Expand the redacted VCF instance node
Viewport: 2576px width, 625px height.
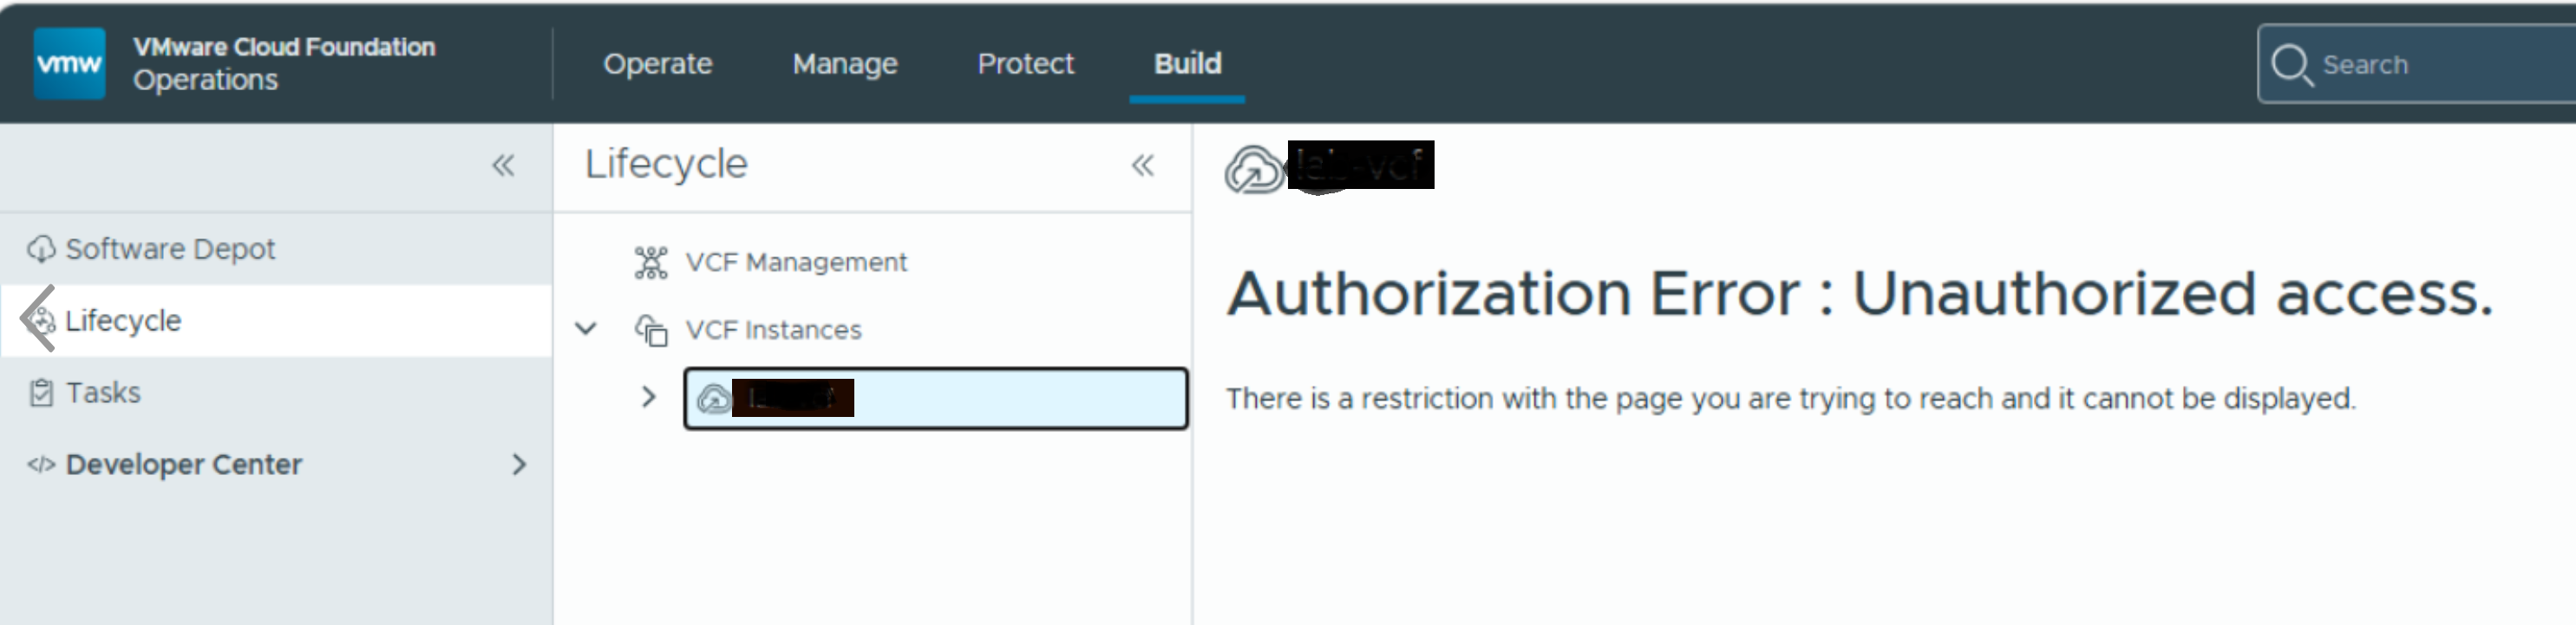(649, 397)
